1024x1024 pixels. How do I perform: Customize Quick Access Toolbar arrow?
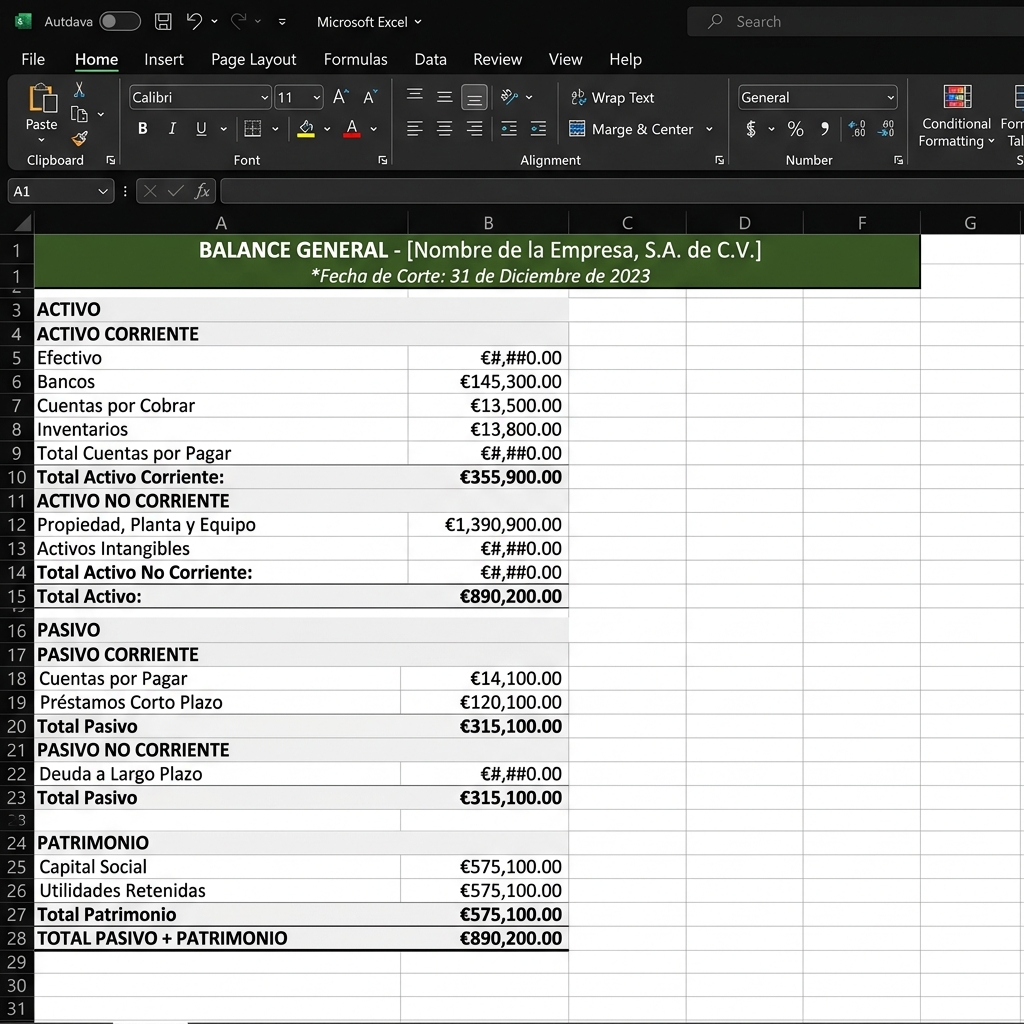(282, 22)
